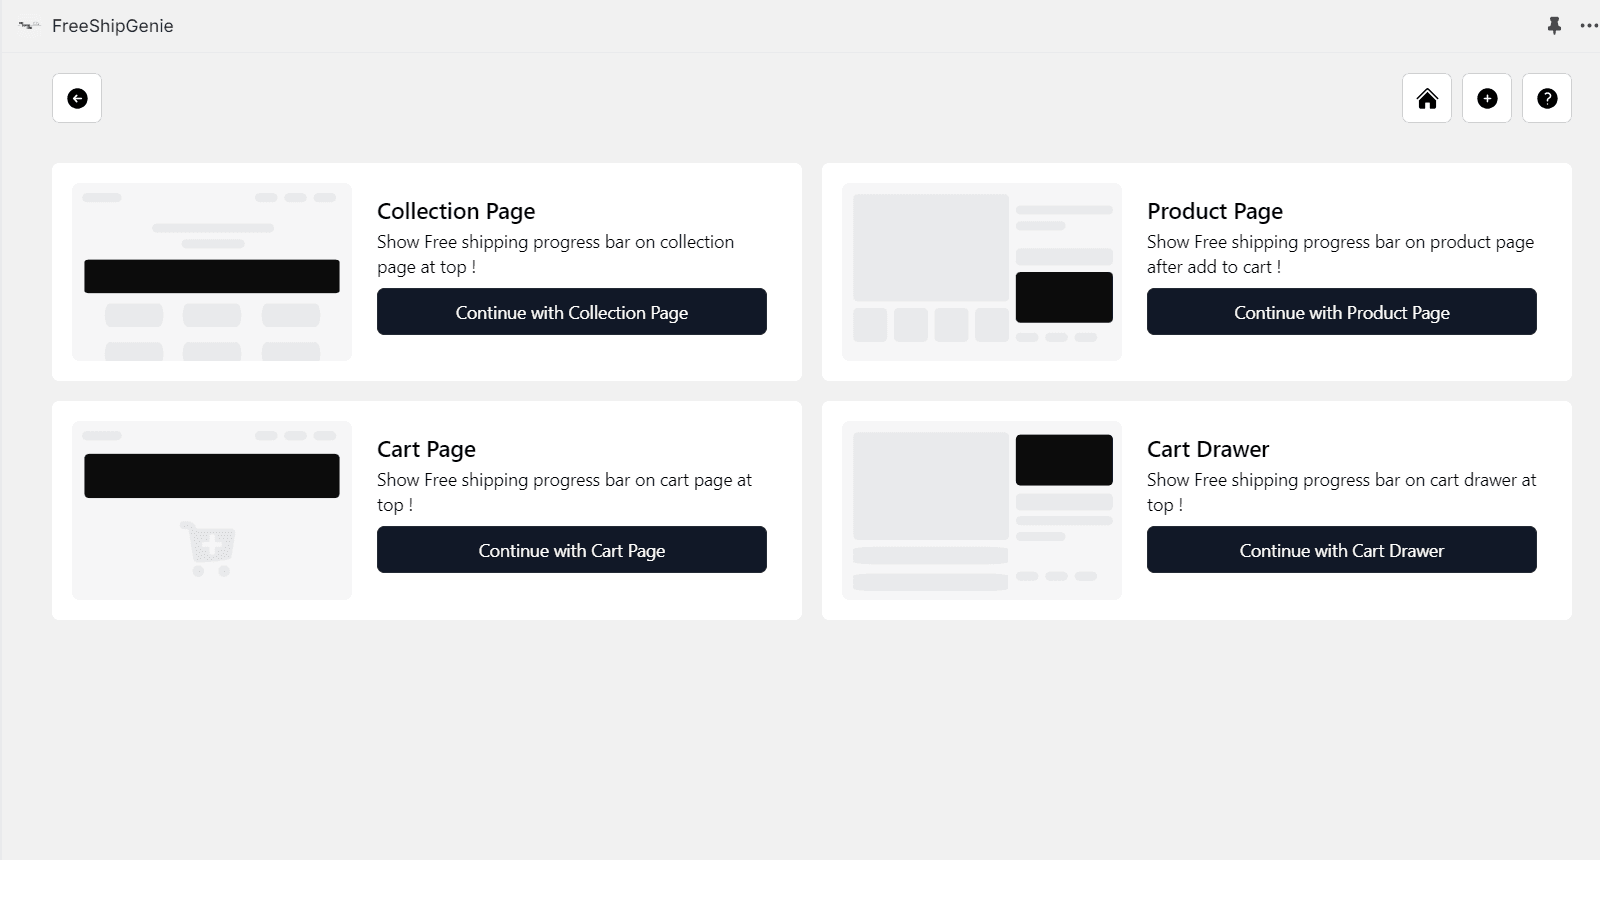Click the back arrow button
This screenshot has height=900, width=1600.
[77, 98]
